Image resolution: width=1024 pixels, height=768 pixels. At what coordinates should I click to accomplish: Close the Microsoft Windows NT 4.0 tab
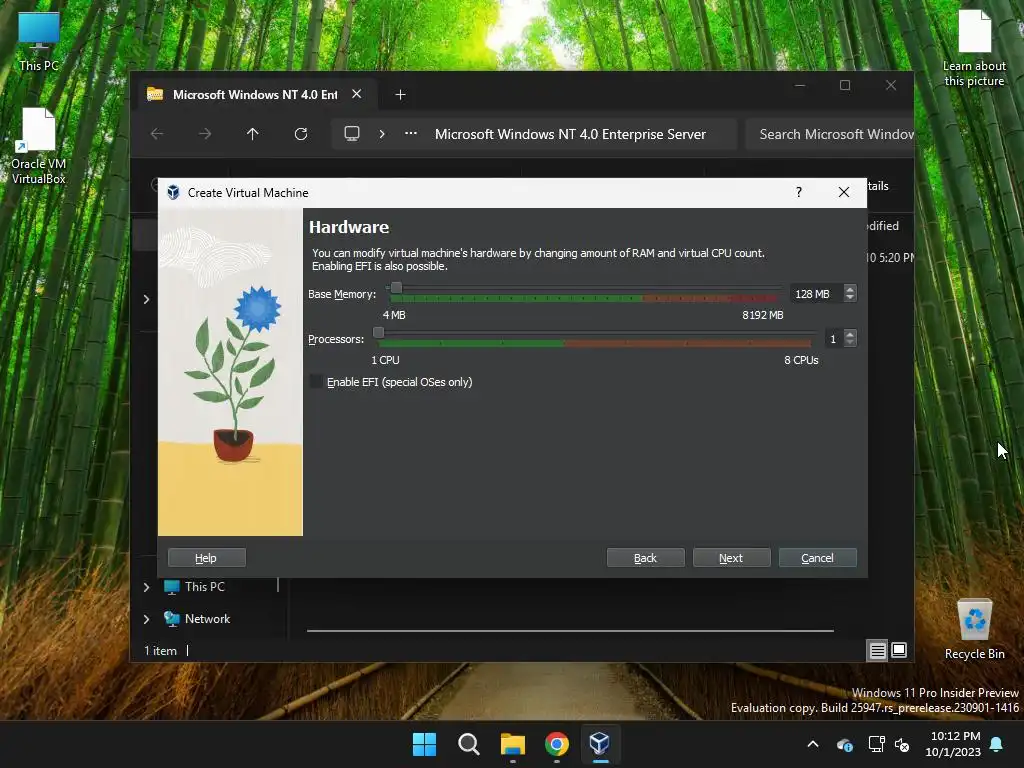tap(357, 94)
